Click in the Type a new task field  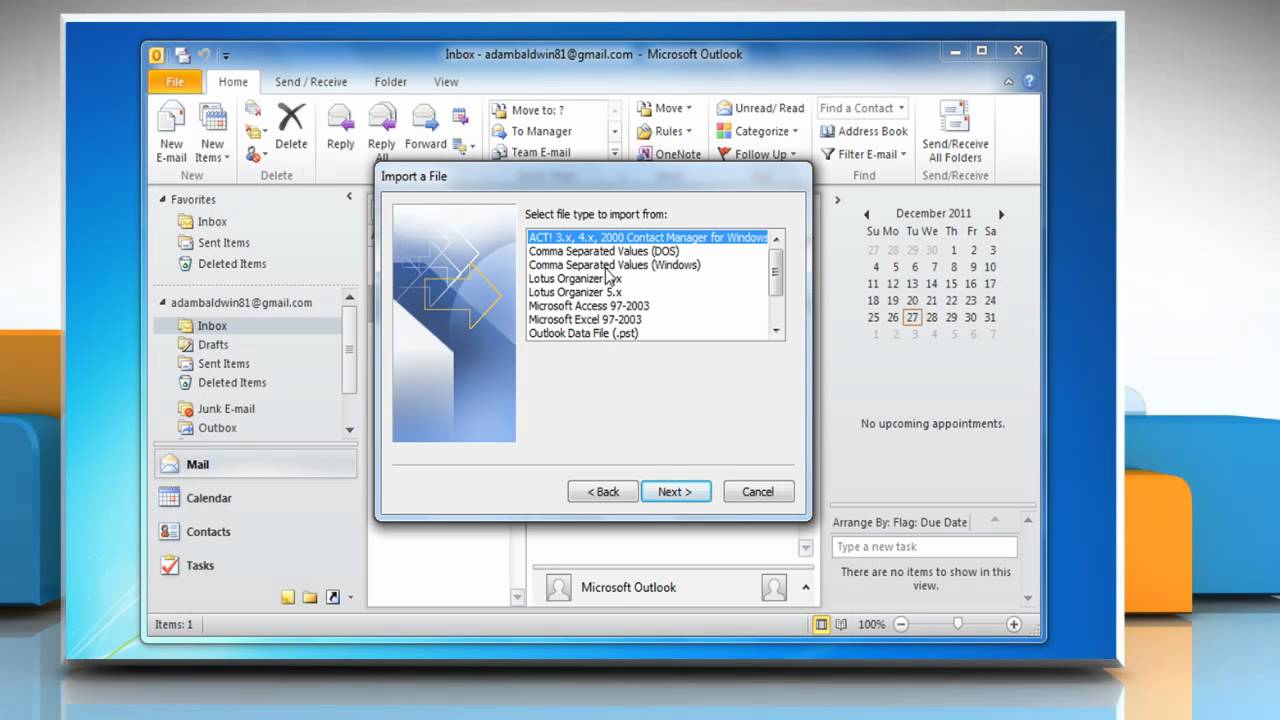tap(924, 547)
